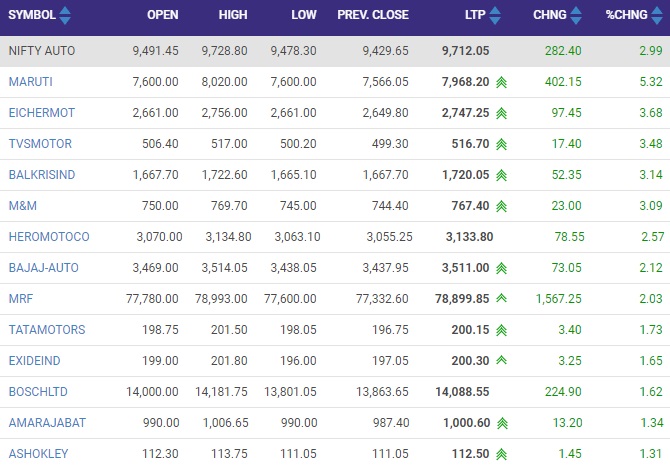Select BOSCHLTD LTP value 14,088.55

(462, 392)
